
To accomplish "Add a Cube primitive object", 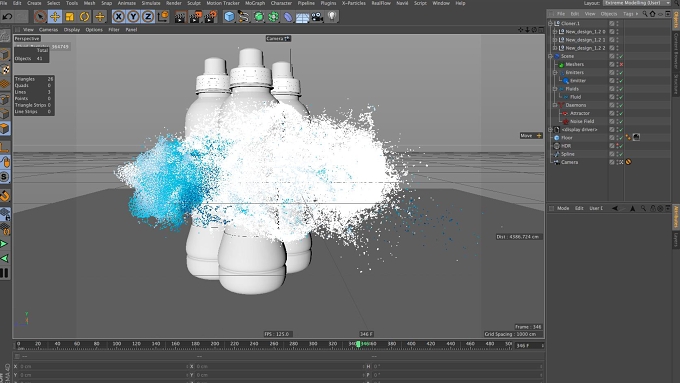I will (229, 17).
